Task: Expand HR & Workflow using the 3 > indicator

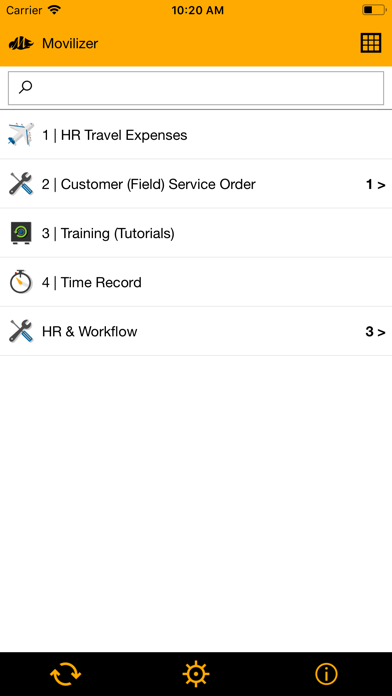Action: 376,332
